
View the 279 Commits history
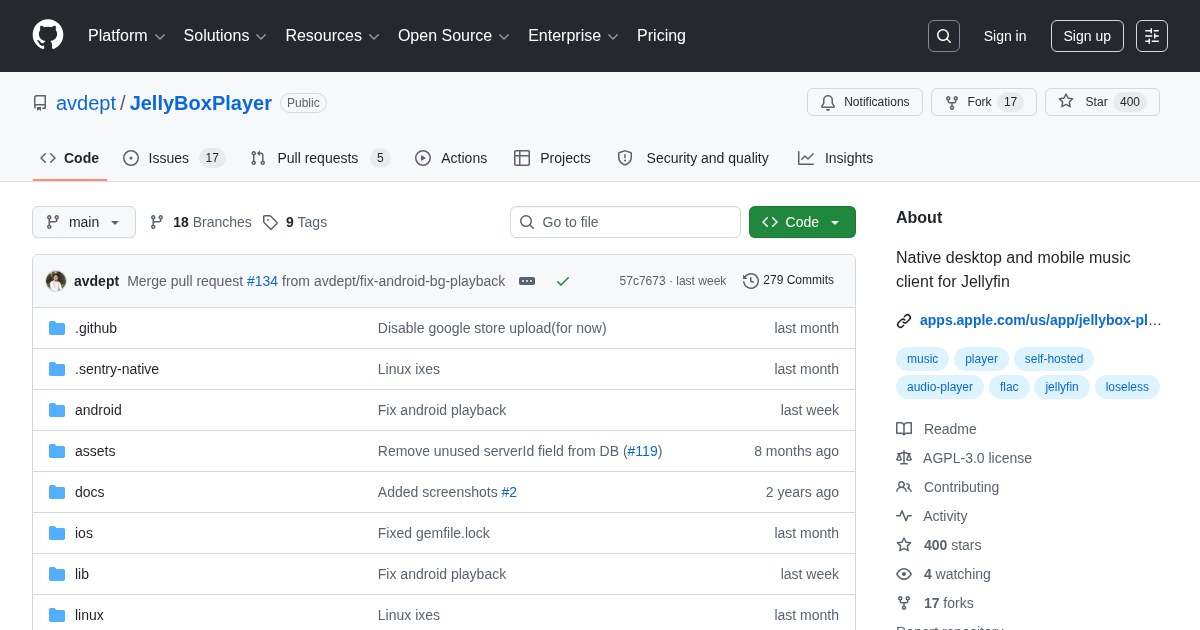pyautogui.click(x=788, y=280)
